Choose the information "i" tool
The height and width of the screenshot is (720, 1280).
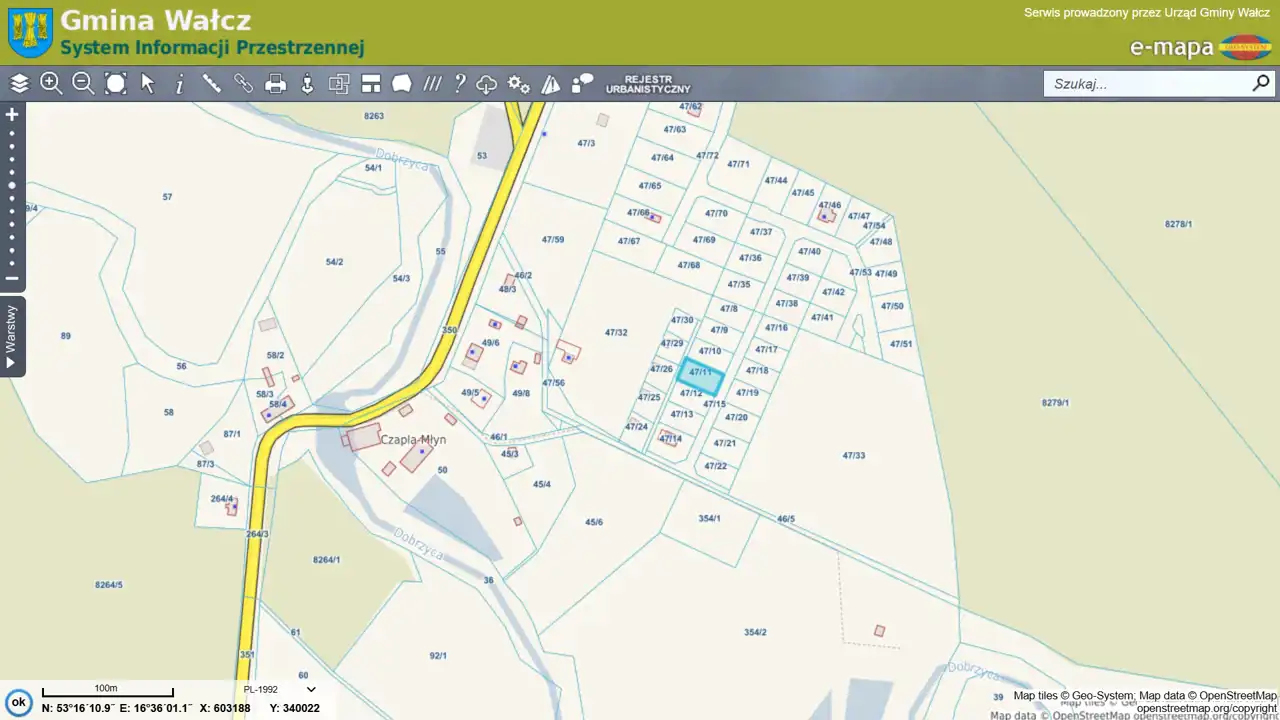pos(180,84)
